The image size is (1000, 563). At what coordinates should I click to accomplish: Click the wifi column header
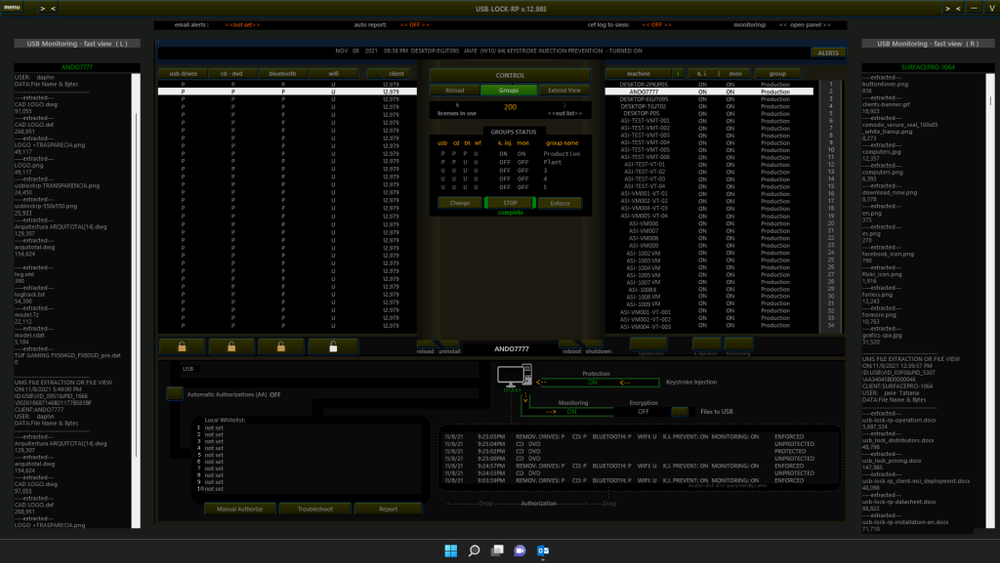tap(334, 73)
